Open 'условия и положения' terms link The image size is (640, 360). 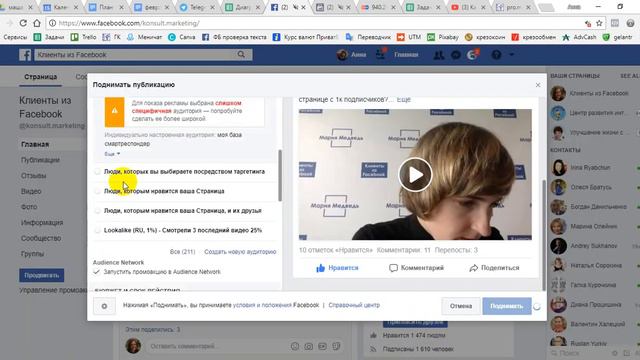[262, 305]
